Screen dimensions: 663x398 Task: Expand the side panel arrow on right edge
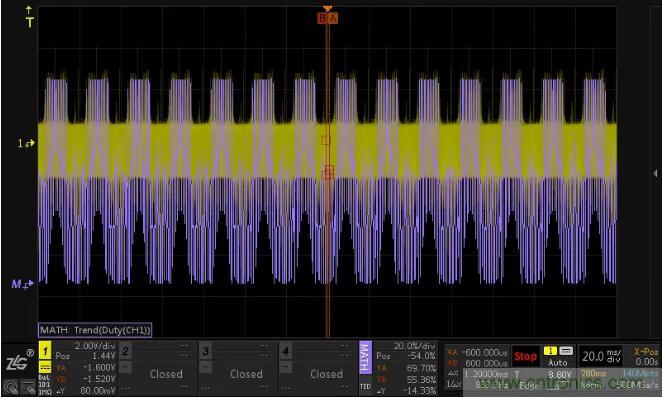(655, 173)
